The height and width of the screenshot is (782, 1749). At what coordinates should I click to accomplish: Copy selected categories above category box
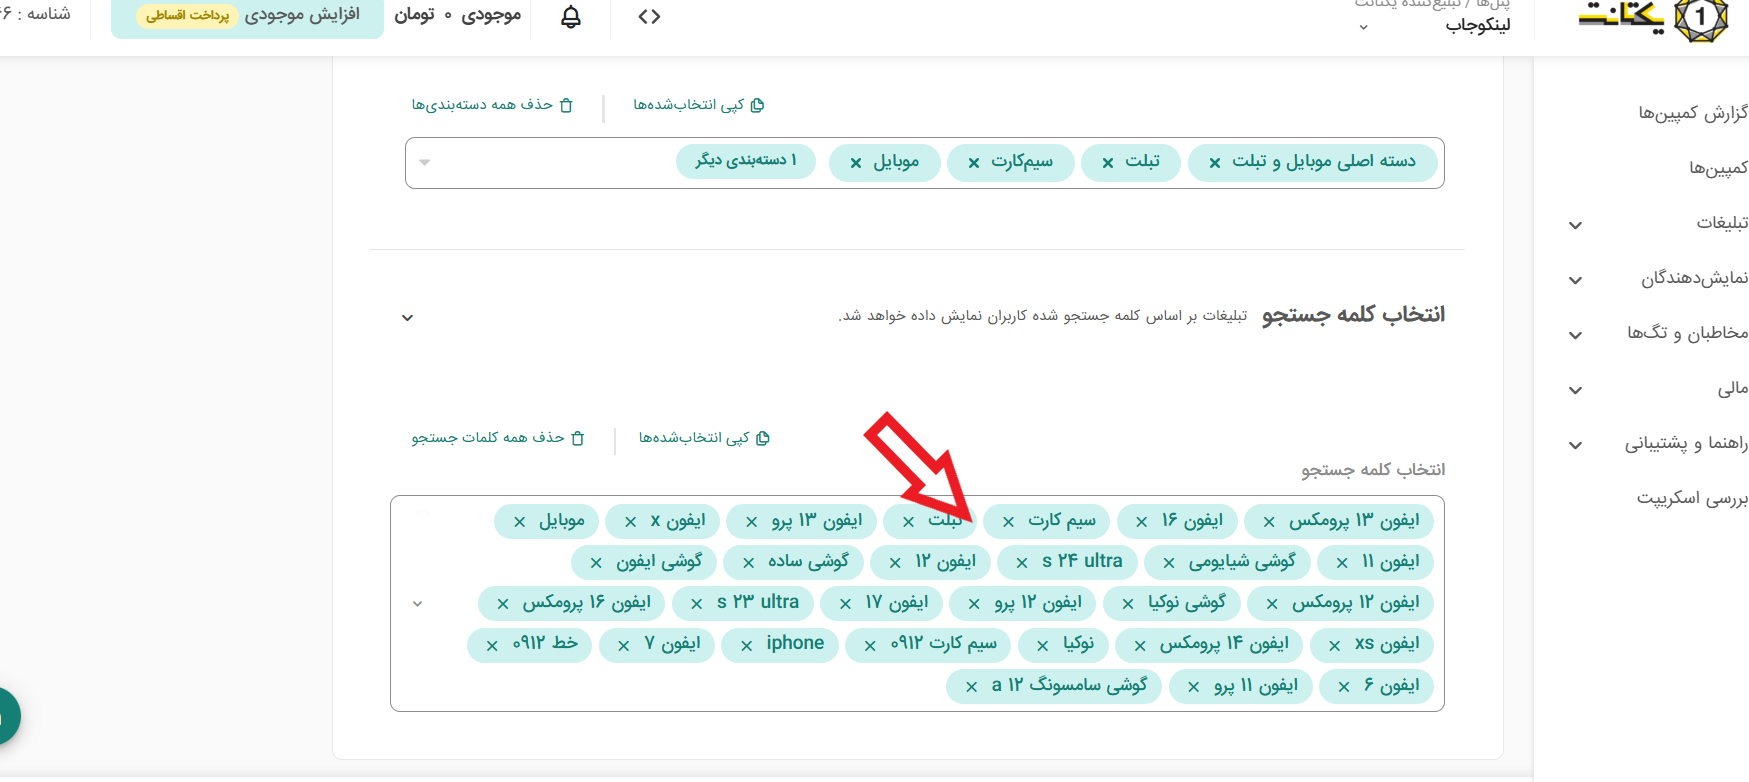pos(757,105)
